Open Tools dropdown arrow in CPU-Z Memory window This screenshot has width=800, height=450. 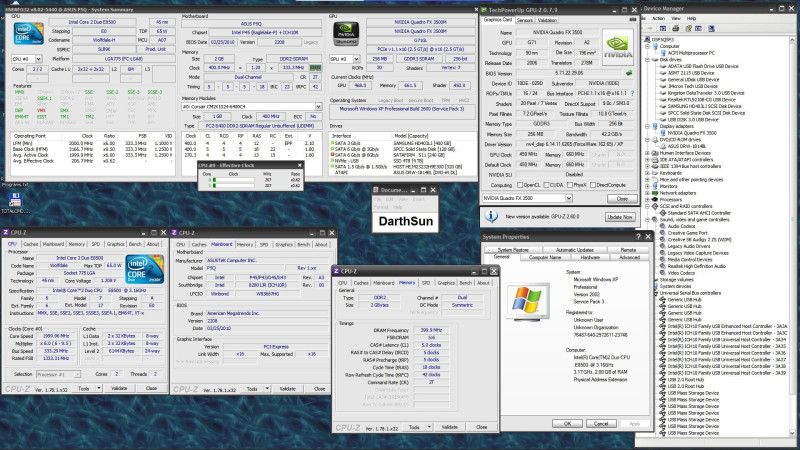click(x=429, y=427)
